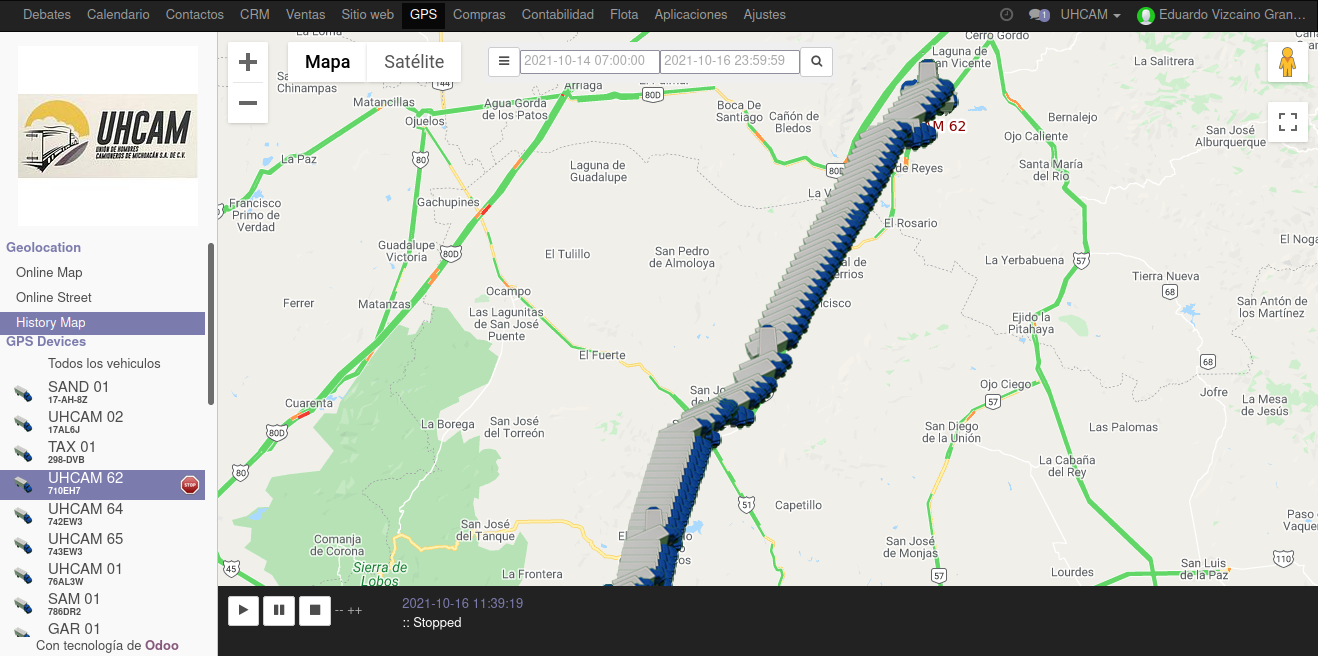Click the start date field 2021-10-14 07:00:00
Image resolution: width=1318 pixels, height=656 pixels.
coord(589,61)
